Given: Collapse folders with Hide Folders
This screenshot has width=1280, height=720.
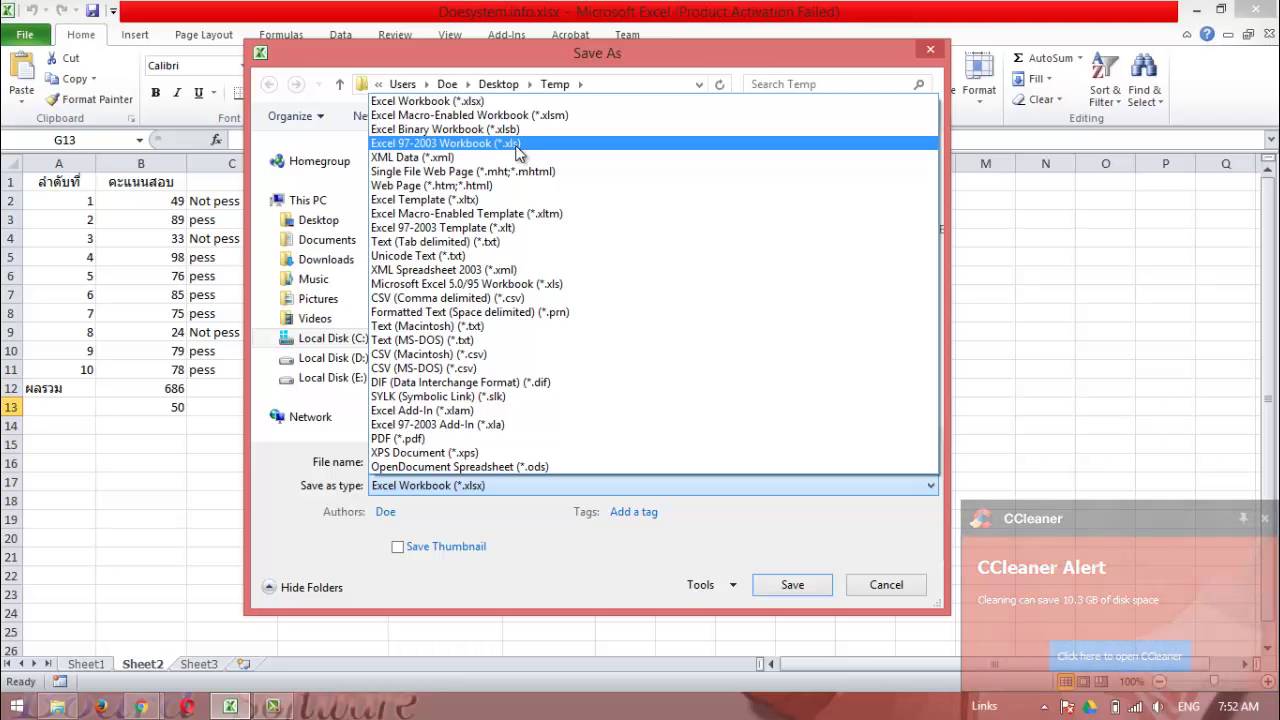Looking at the screenshot, I should click(302, 587).
